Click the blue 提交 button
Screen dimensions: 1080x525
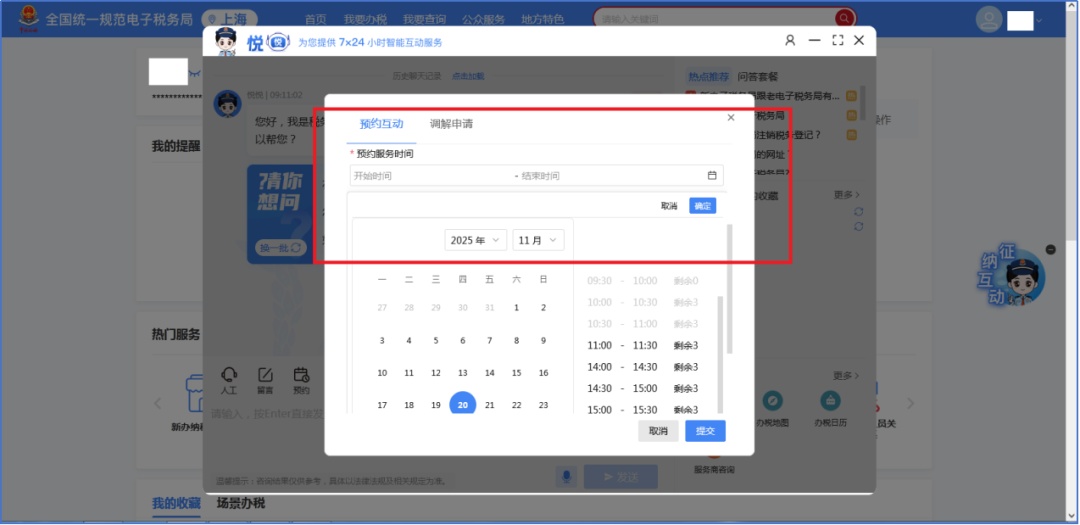705,431
